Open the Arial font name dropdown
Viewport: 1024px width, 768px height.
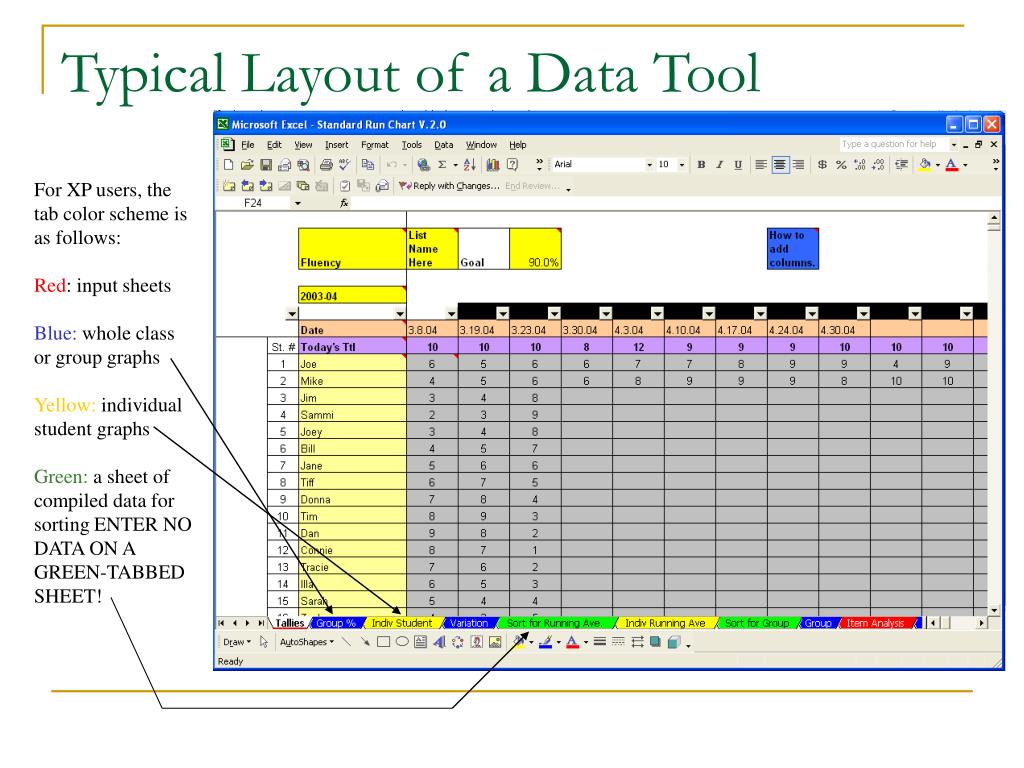649,165
